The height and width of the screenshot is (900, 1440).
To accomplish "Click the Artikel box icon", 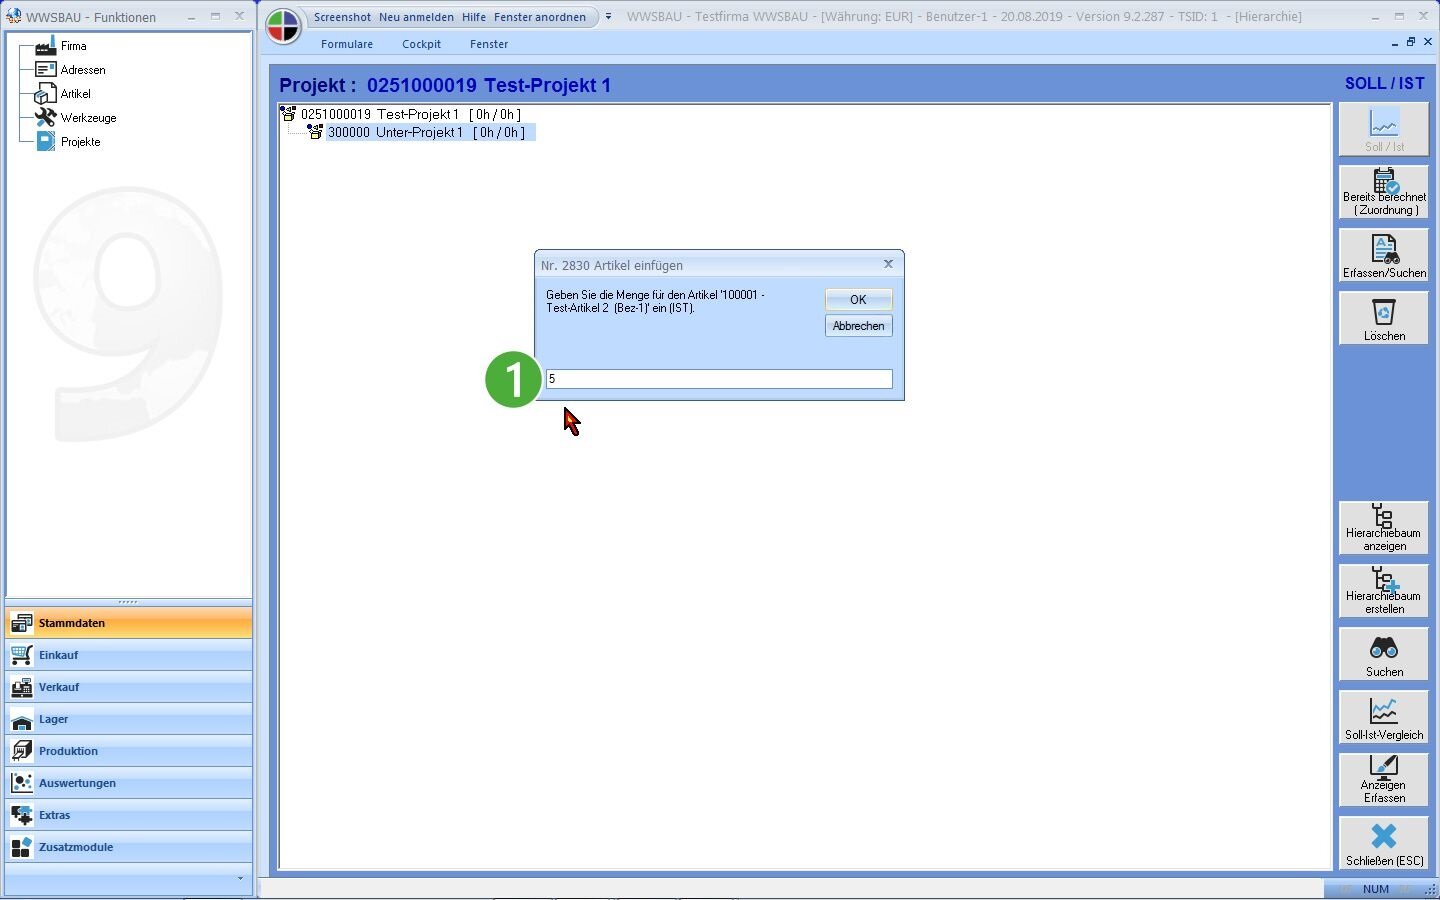I will click(x=45, y=94).
